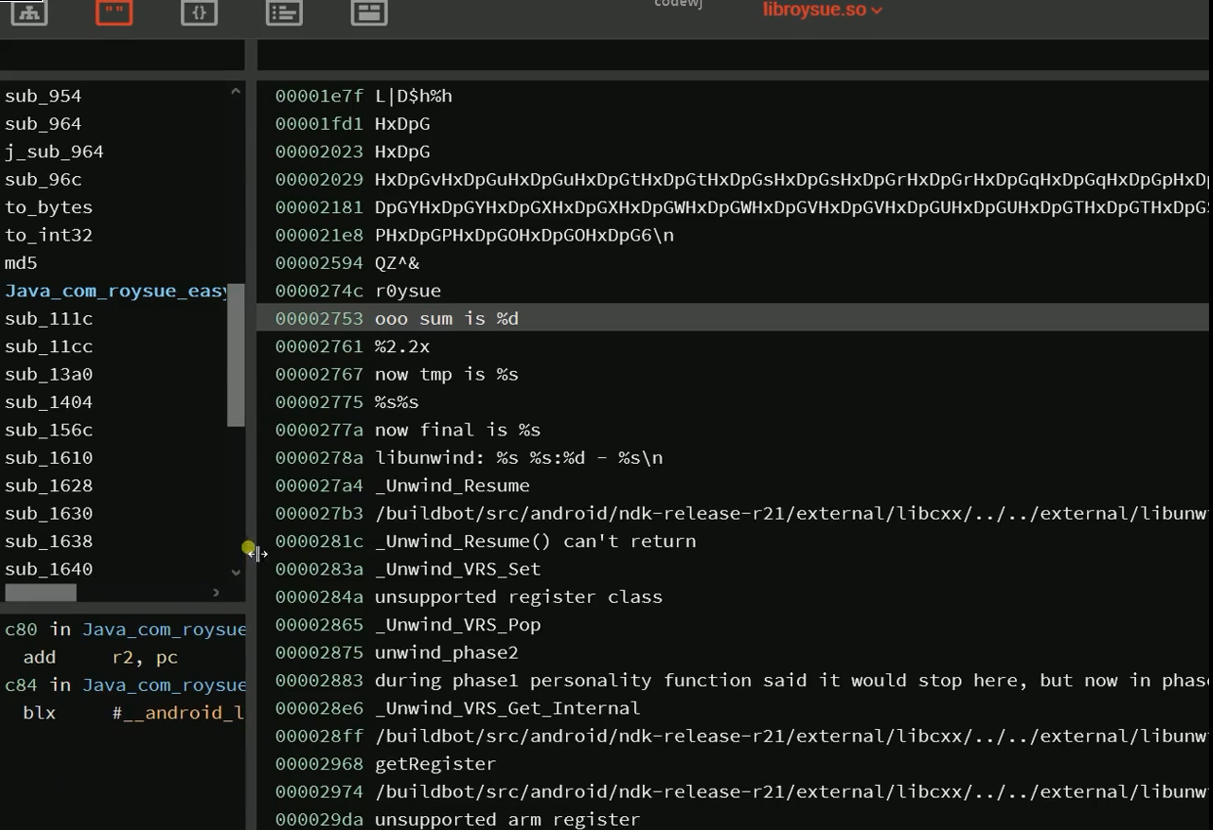This screenshot has height=830, width=1213.
Task: Click the function list vertical scrollbar thumb
Action: pos(236,355)
